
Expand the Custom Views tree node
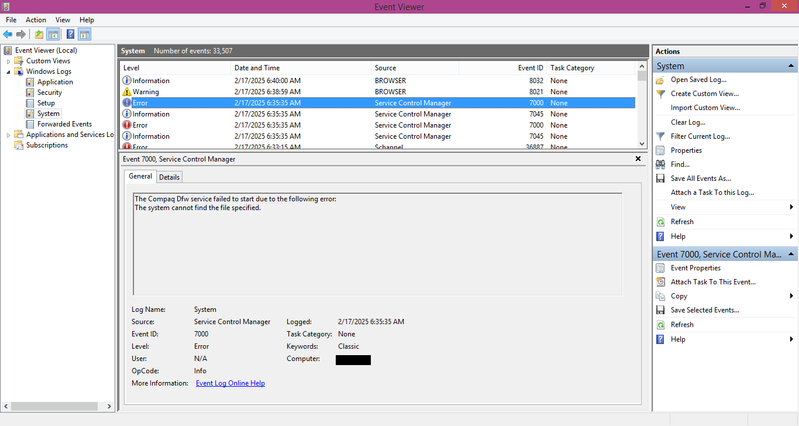coord(8,61)
